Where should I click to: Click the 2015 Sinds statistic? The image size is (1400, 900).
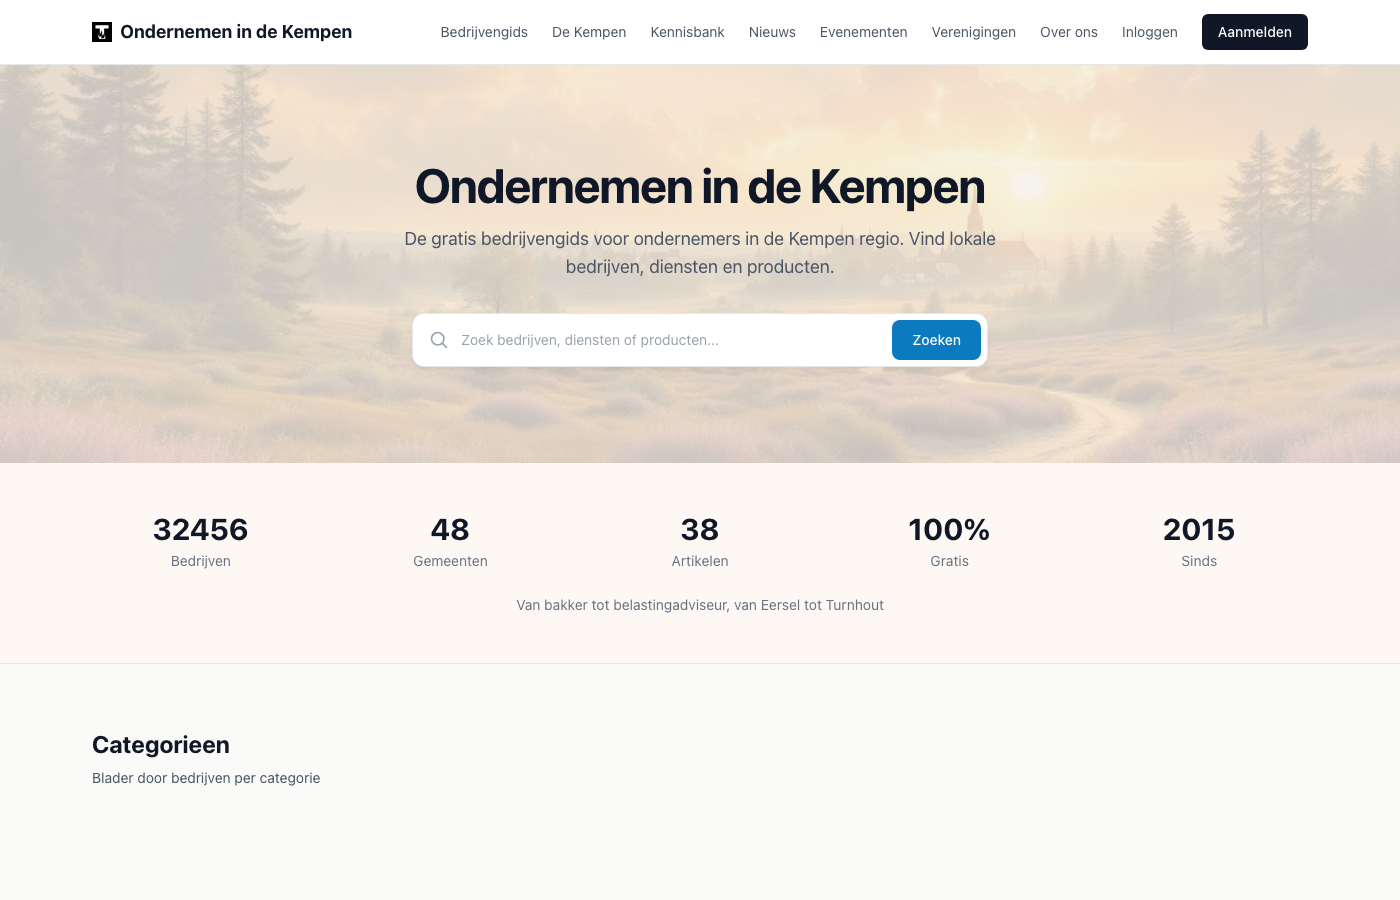coord(1199,540)
